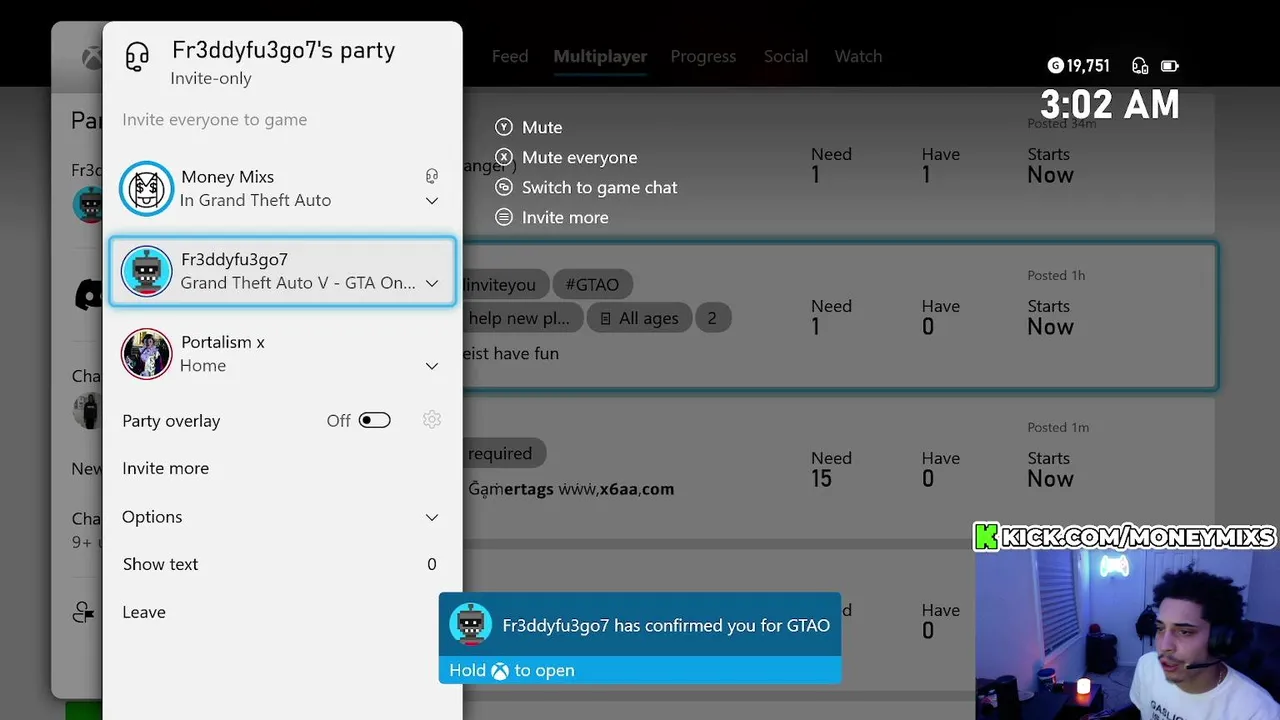Switch to the Multiplayer tab
Viewport: 1280px width, 720px height.
(x=600, y=56)
